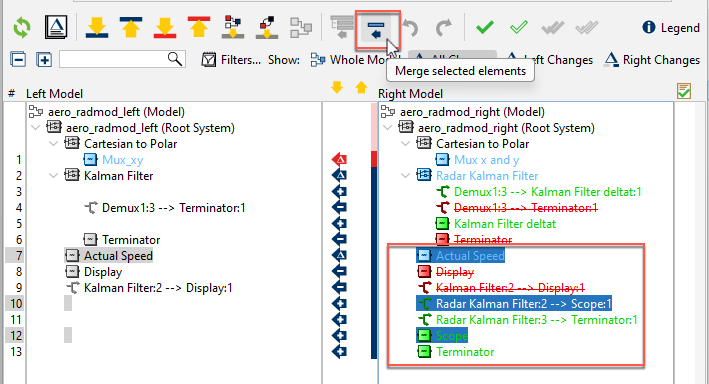This screenshot has width=709, height=384.
Task: Click the model triangle page icon
Action: 56,27
